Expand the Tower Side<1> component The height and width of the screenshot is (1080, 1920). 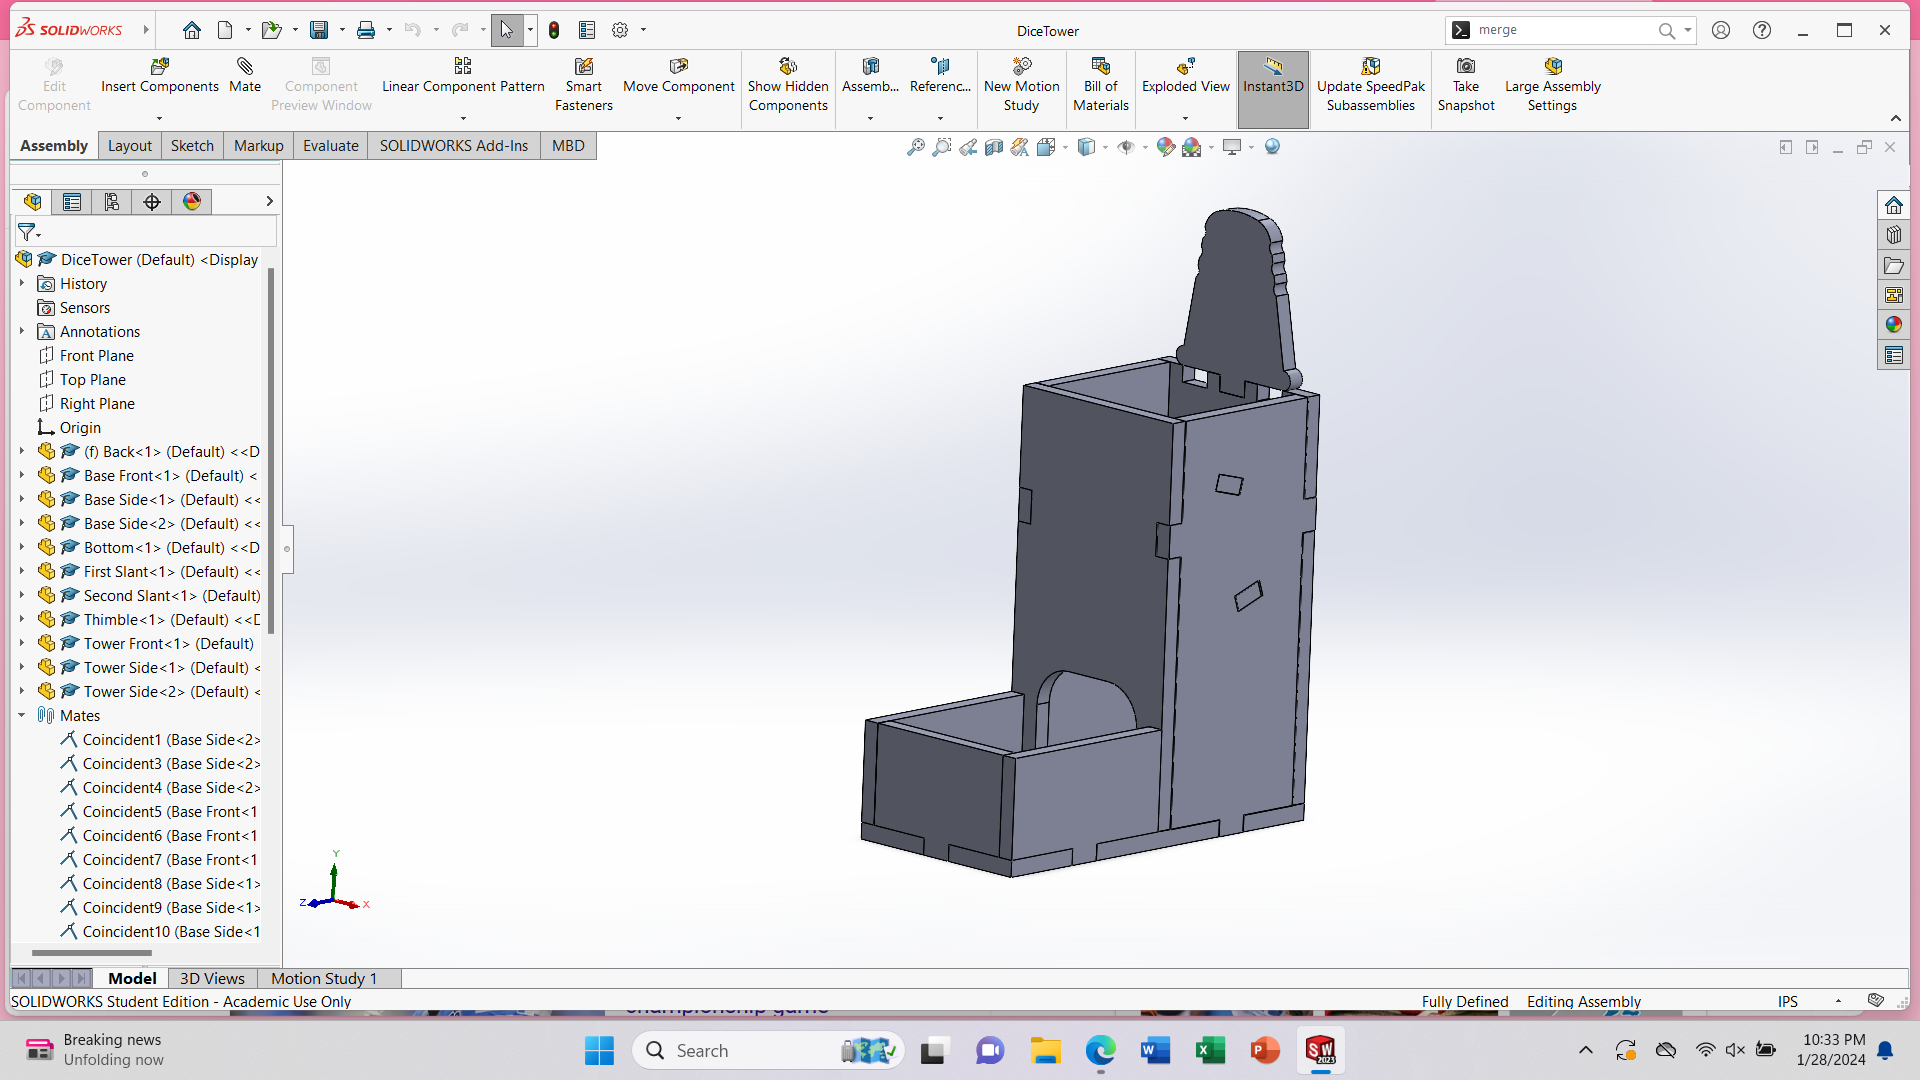pos(22,667)
